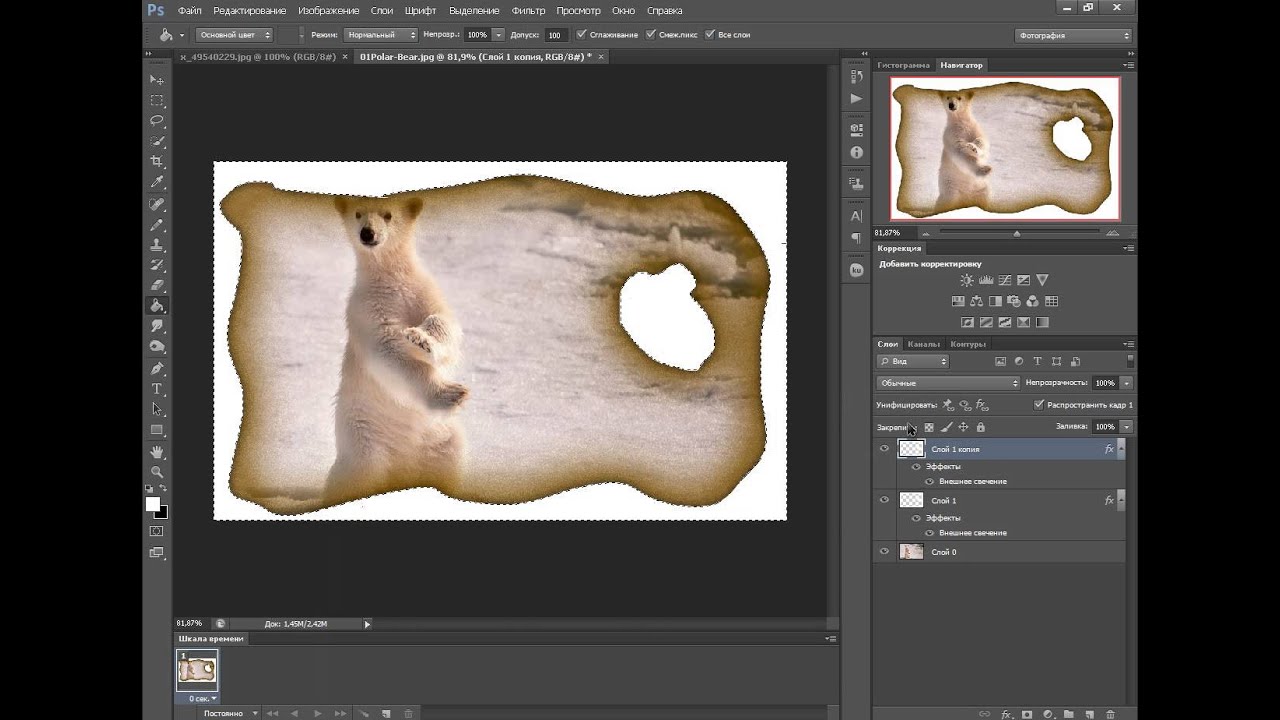The height and width of the screenshot is (720, 1280).
Task: Click the lock all layer icon
Action: coord(980,427)
